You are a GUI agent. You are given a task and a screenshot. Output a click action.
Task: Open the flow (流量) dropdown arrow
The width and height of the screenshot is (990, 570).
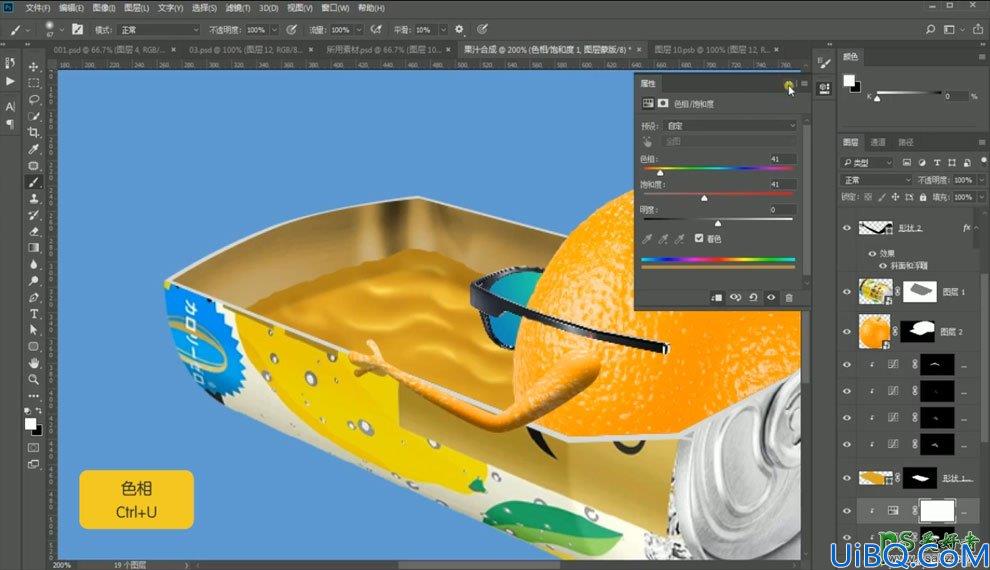[x=359, y=30]
